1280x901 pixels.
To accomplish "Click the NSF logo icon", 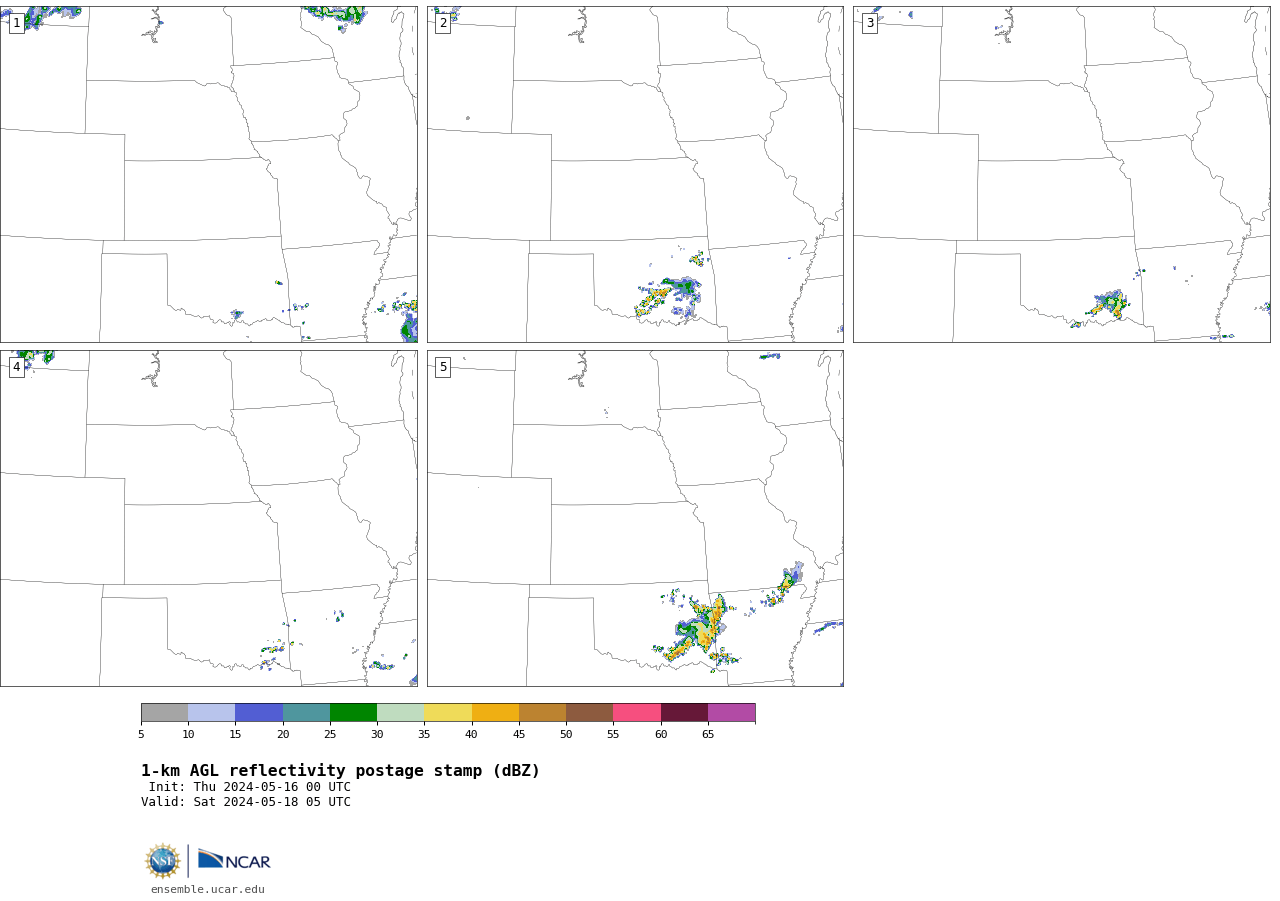I will tap(162, 861).
